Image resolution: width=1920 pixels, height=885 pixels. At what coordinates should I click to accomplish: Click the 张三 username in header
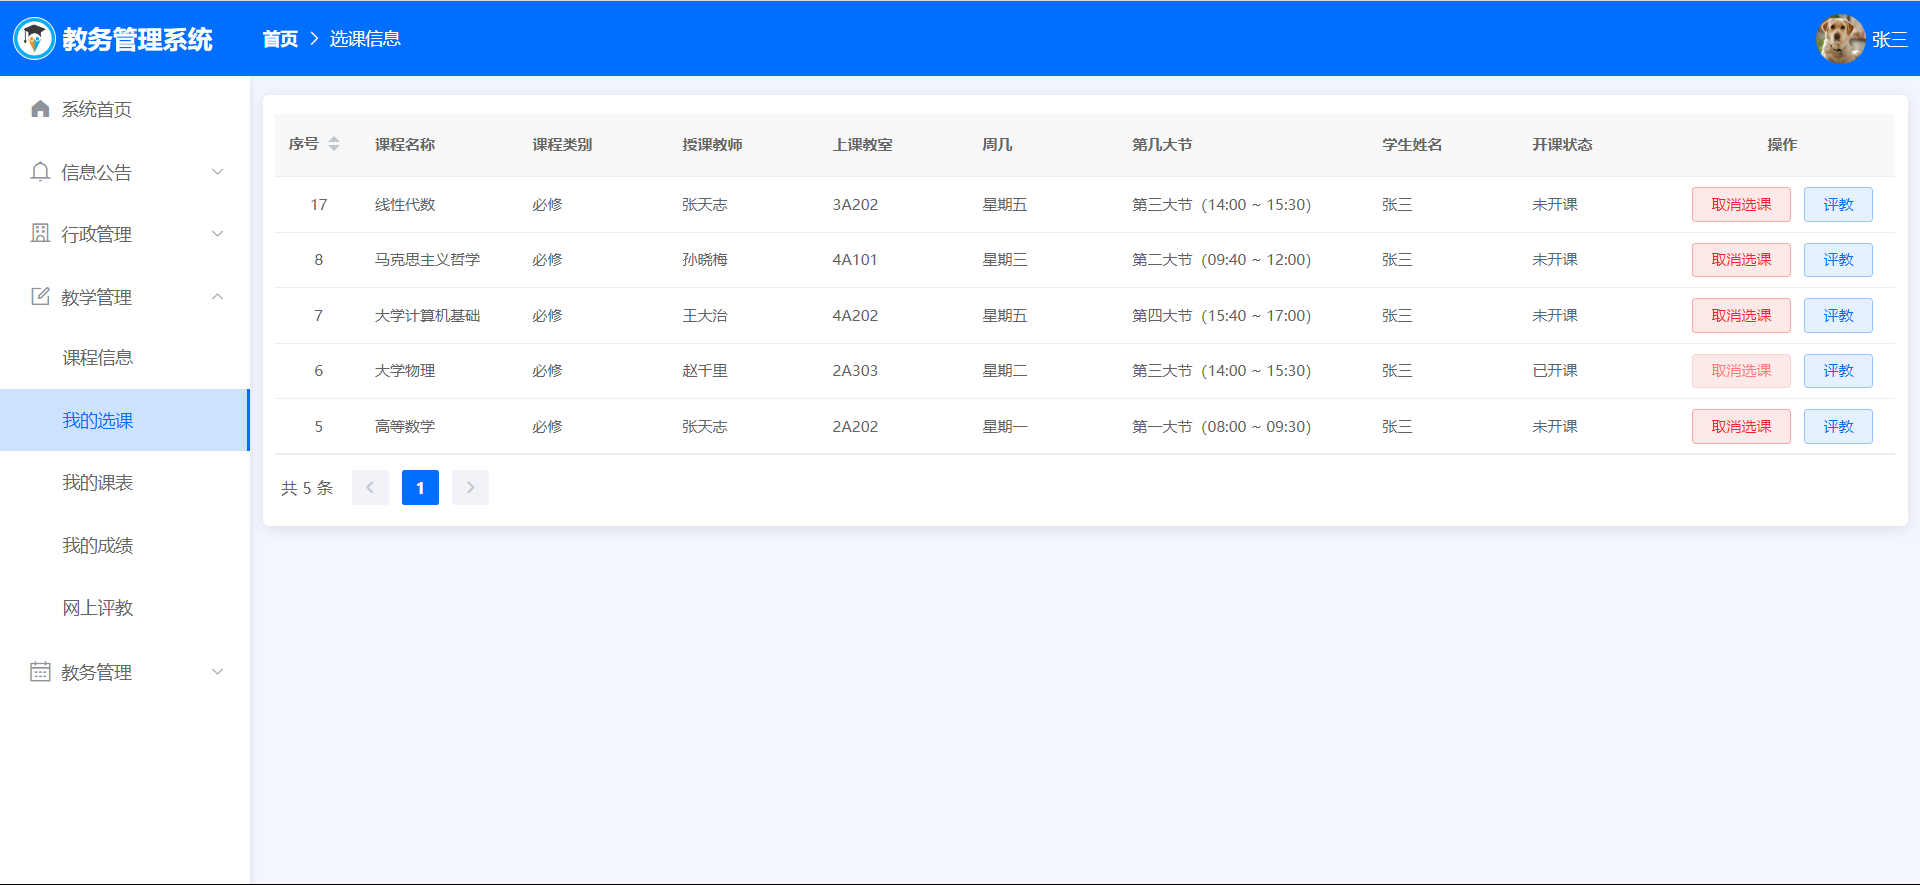[1889, 39]
